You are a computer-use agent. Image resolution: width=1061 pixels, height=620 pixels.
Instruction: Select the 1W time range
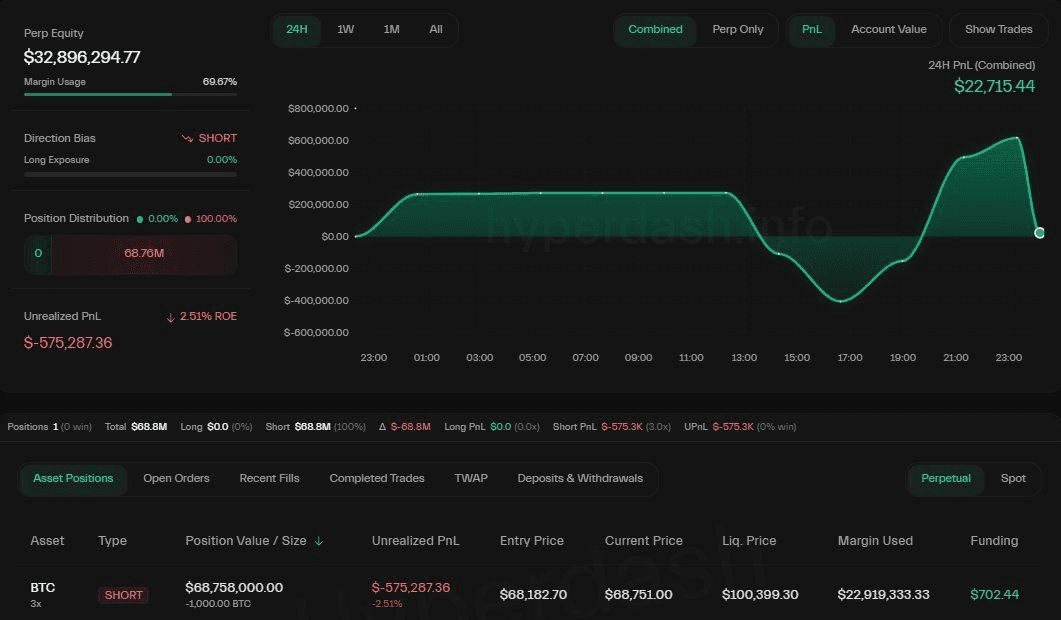pos(345,30)
